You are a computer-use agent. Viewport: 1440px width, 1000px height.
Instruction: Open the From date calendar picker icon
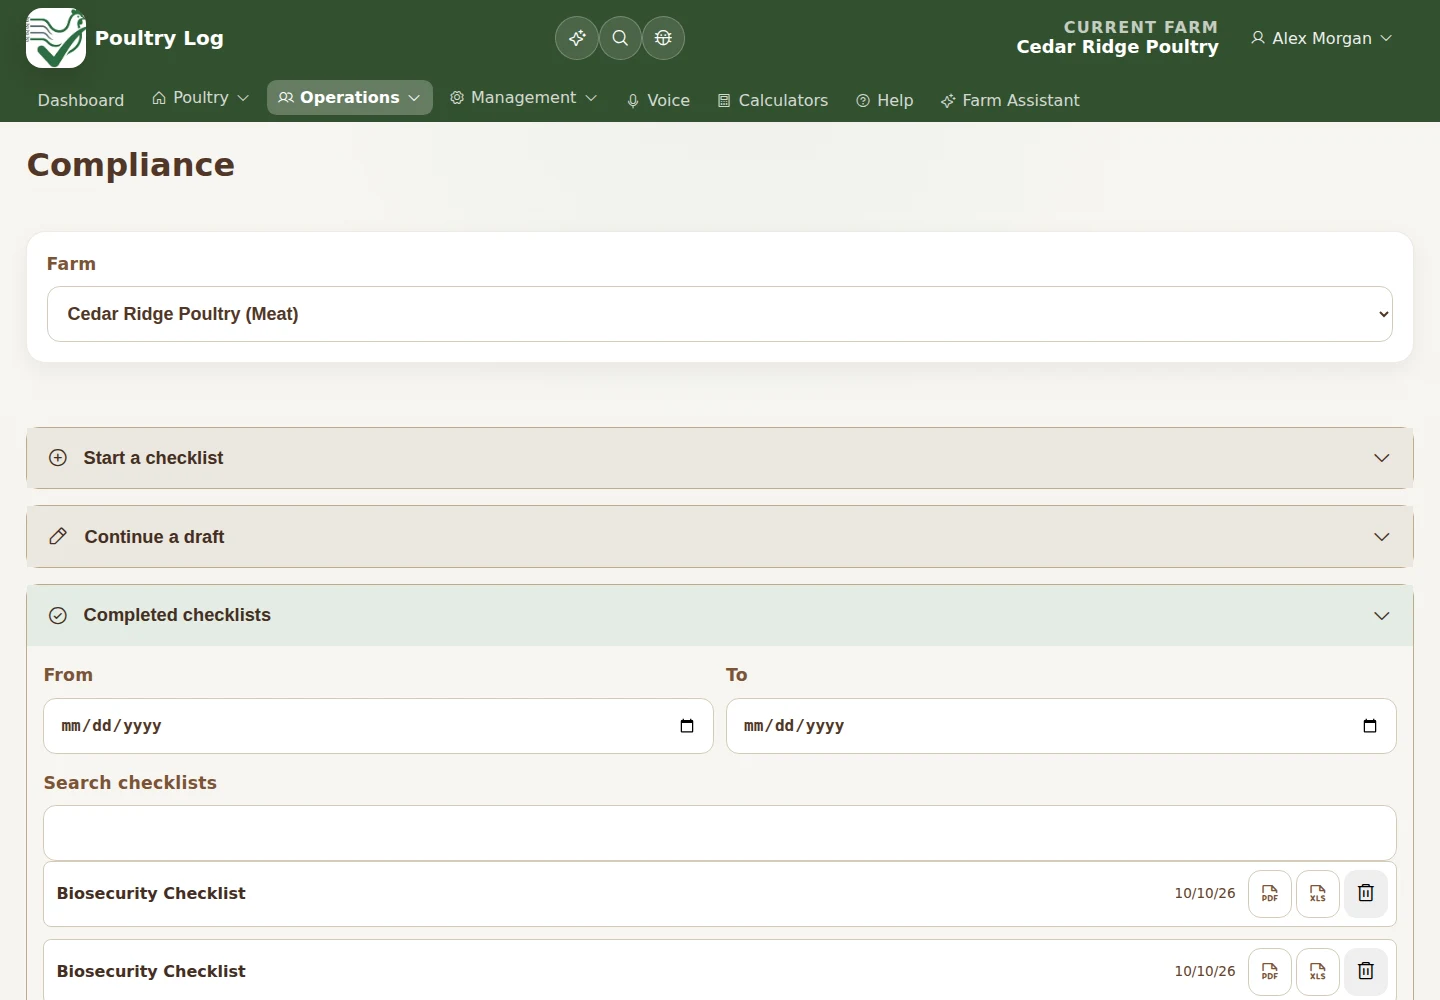click(x=687, y=726)
